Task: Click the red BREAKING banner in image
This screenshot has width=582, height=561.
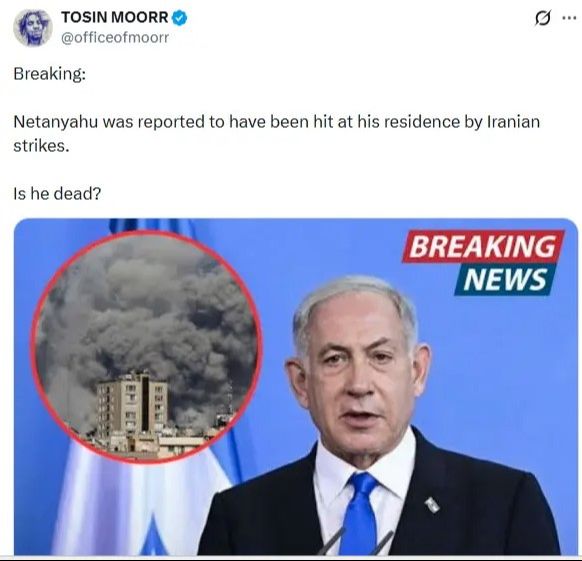Action: 483,247
